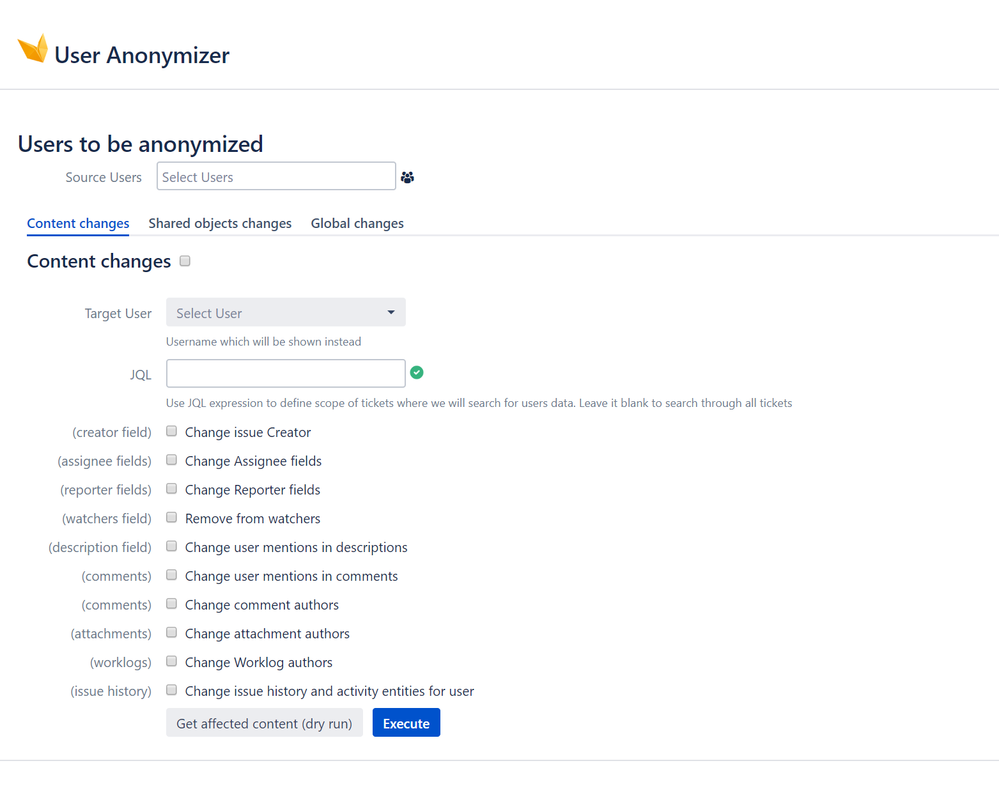Viewport: 999px width, 796px height.
Task: Click the "Username which will be shown instead" hint
Action: tap(264, 342)
